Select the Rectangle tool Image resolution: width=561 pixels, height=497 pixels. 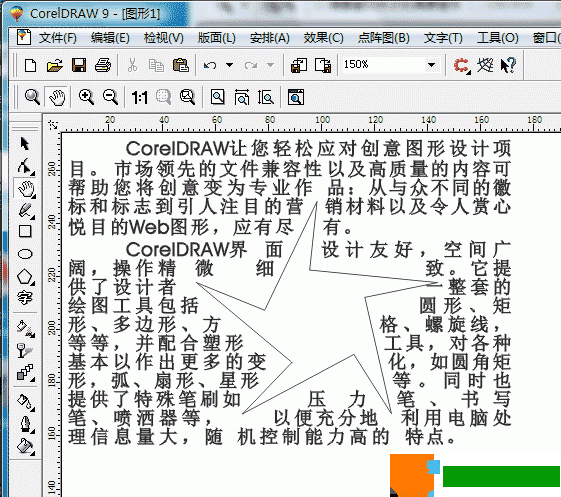(25, 232)
